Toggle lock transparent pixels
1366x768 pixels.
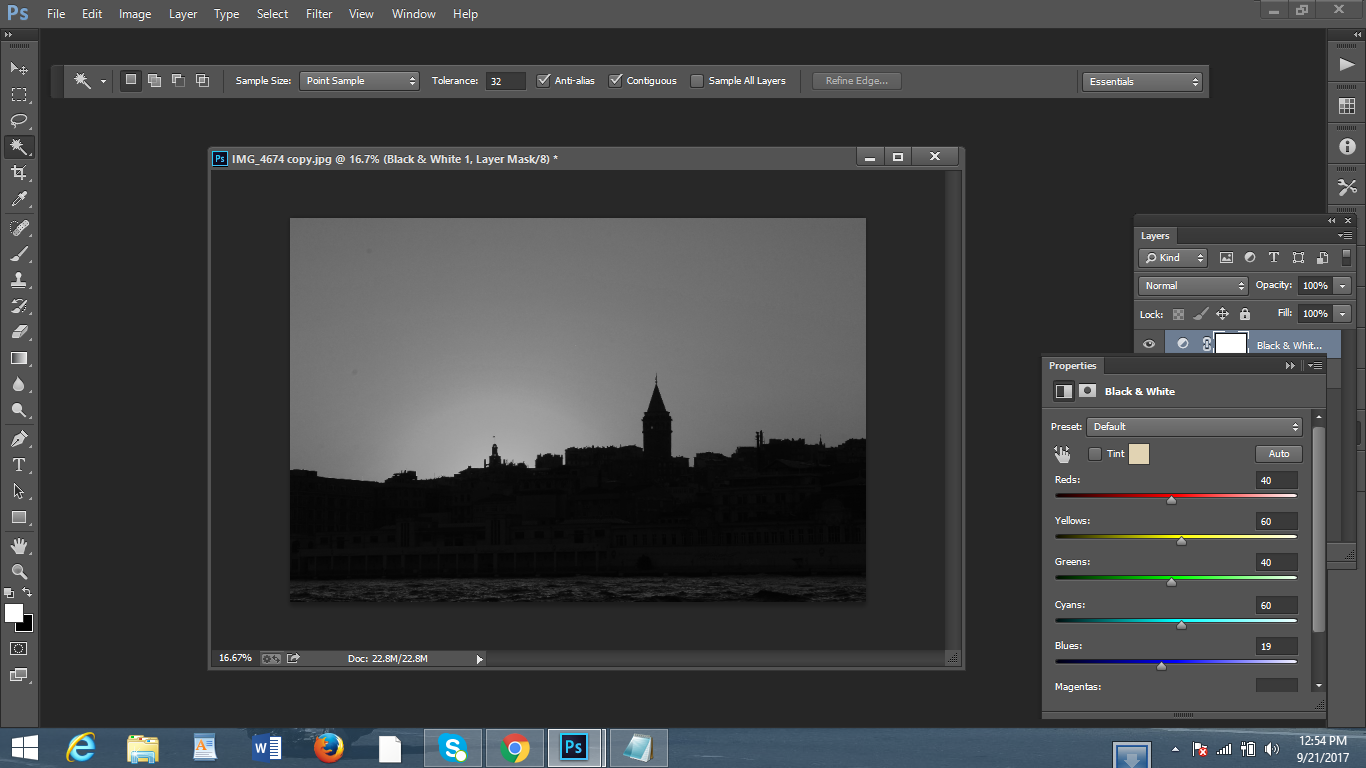click(1178, 314)
